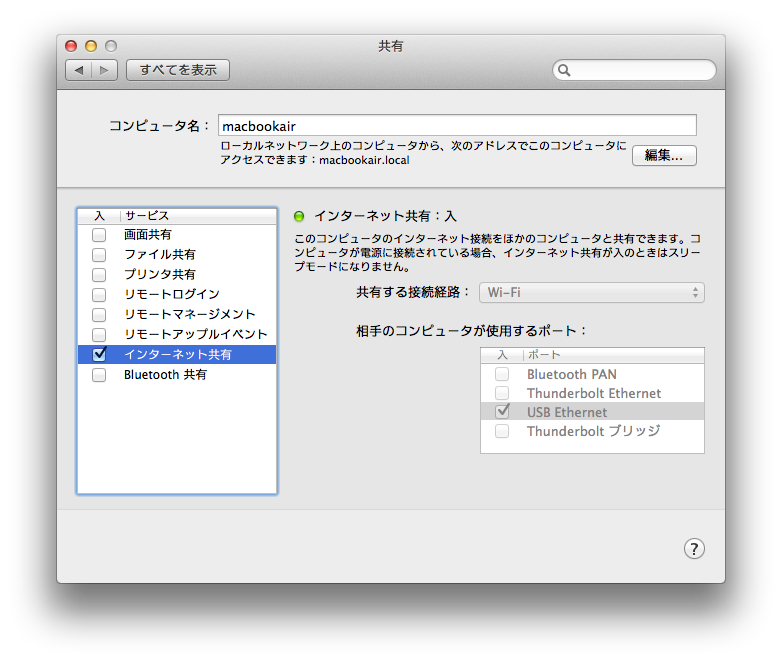Toggle the Thunderbolt Ethernet port checkbox
Viewport: 782px width, 662px height.
502,393
